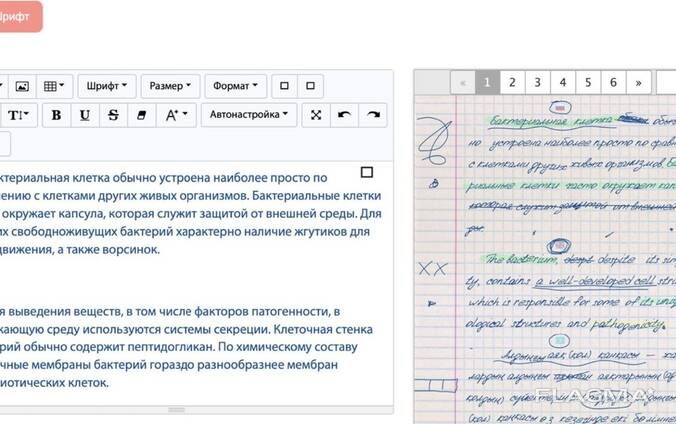Go to page 5 of the scan viewer
676x424 pixels.
tap(588, 82)
